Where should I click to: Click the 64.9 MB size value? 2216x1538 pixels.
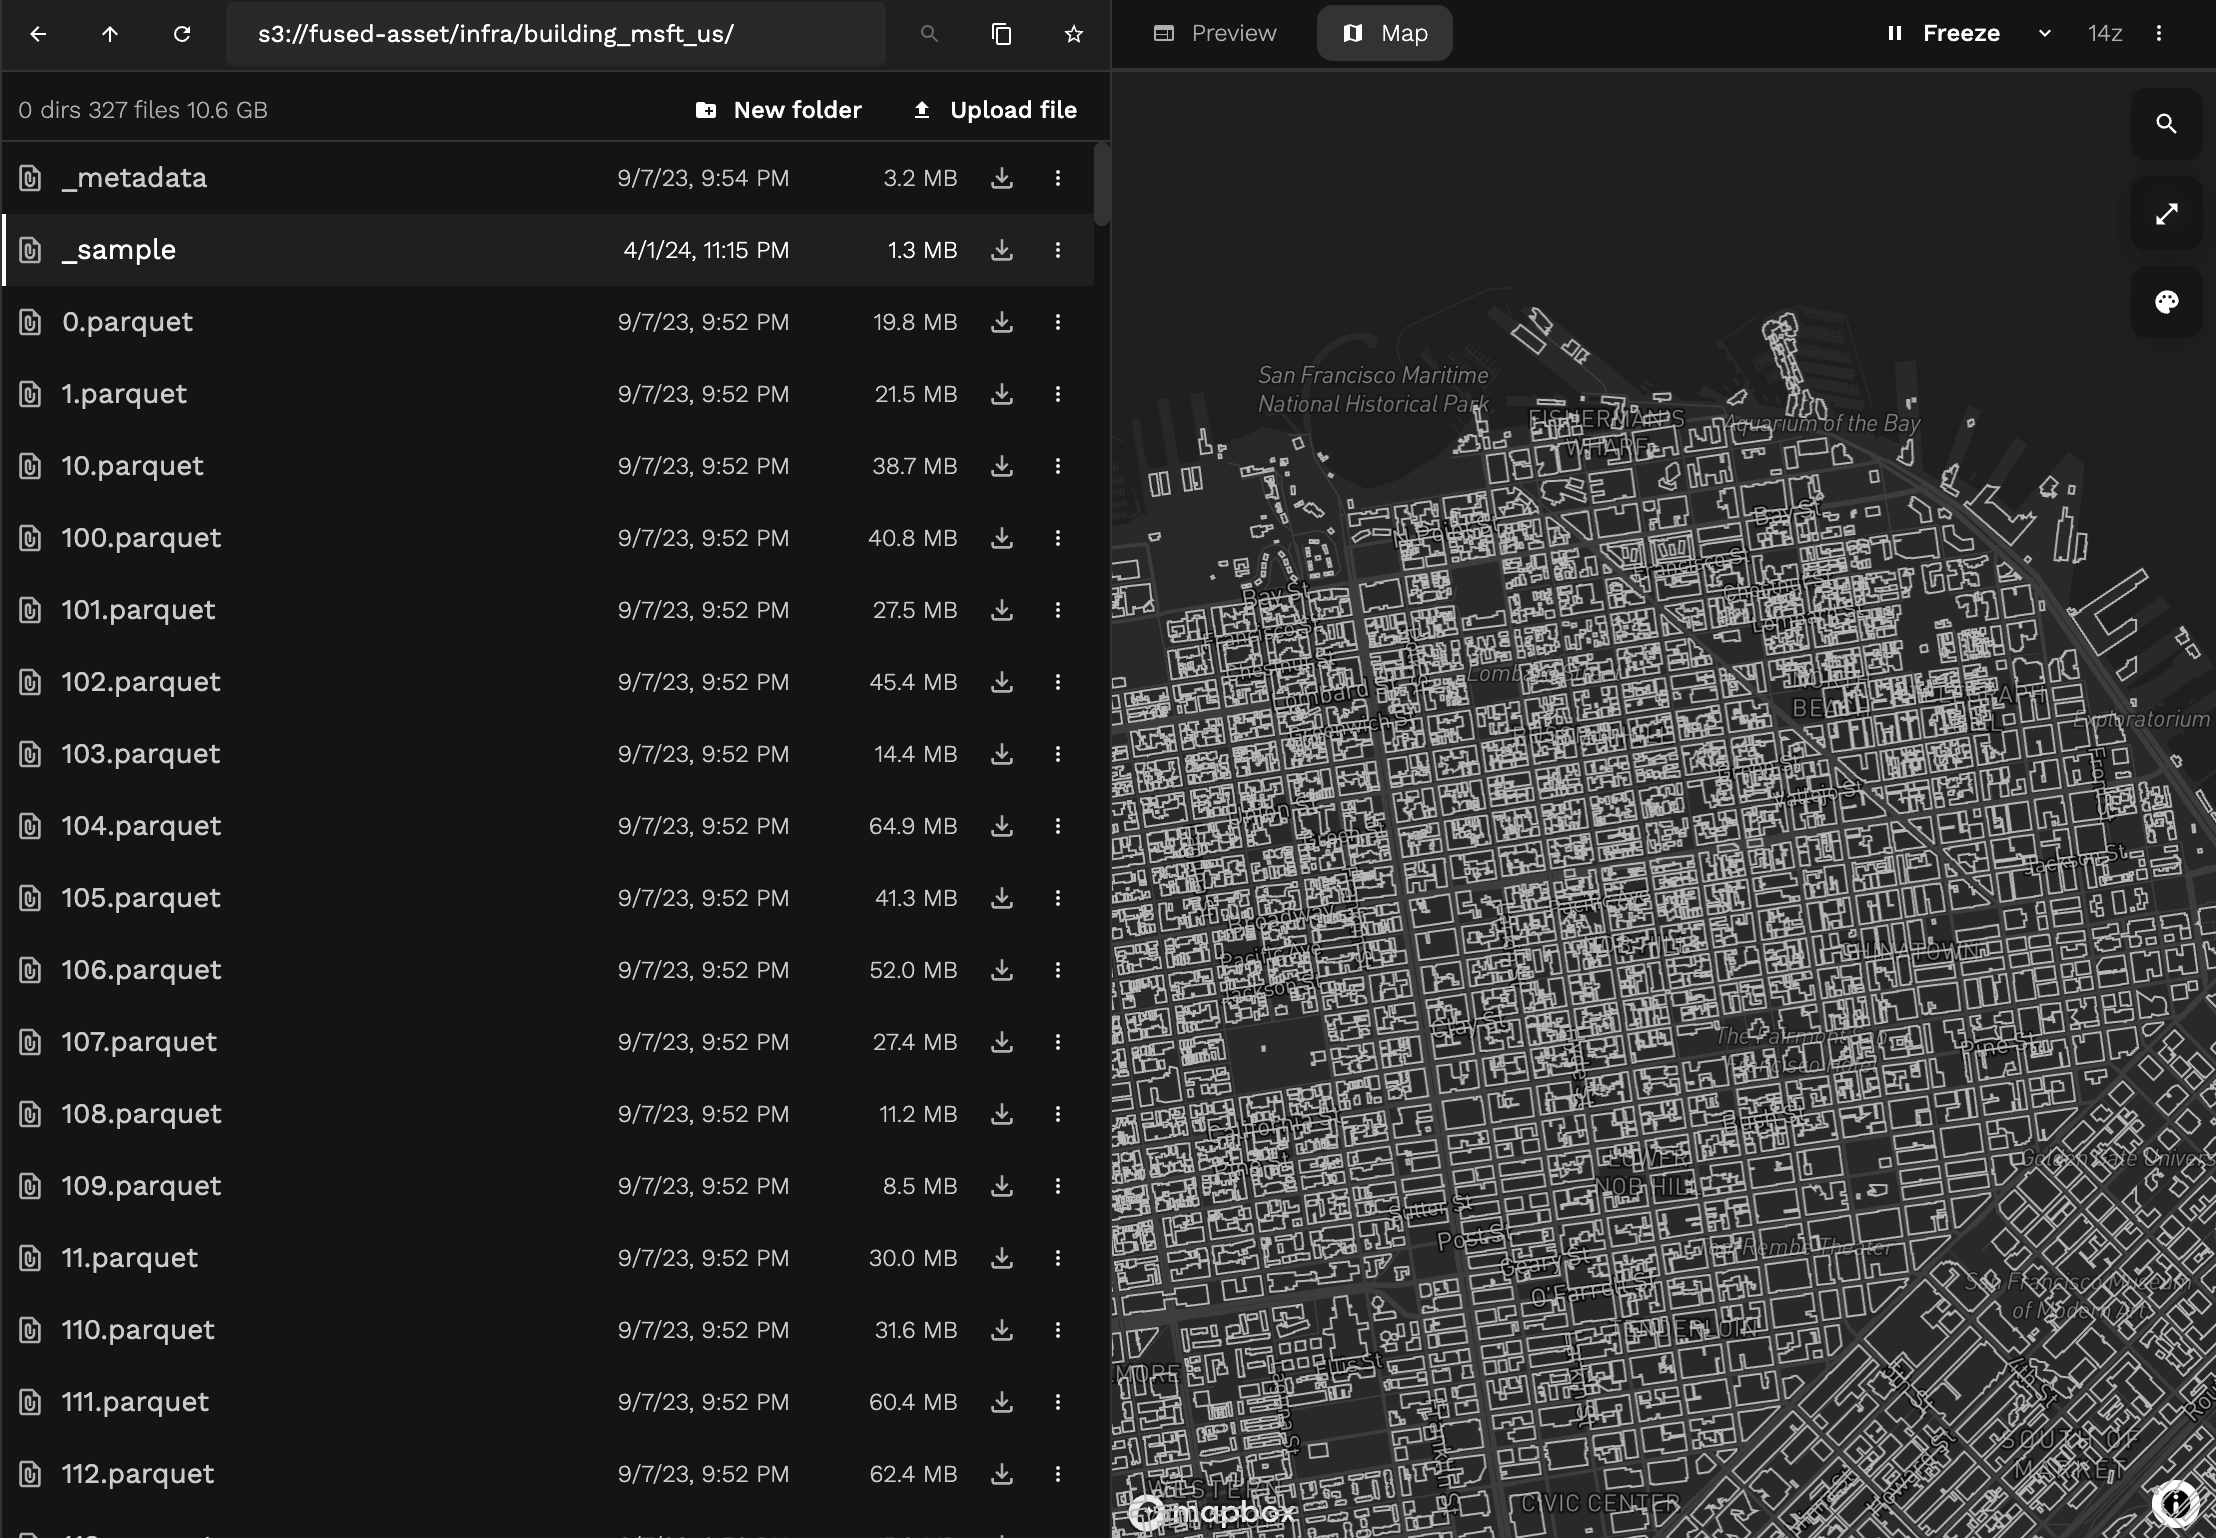[913, 826]
